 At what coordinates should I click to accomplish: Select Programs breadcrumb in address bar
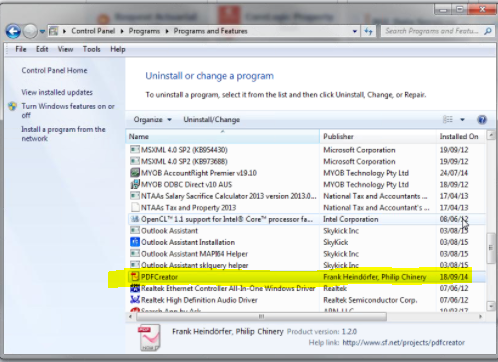tap(144, 31)
